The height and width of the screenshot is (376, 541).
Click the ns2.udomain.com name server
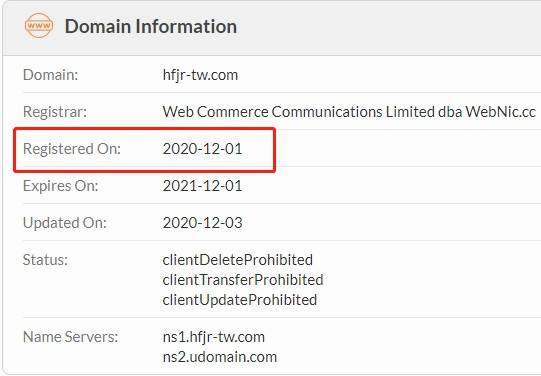pyautogui.click(x=220, y=357)
